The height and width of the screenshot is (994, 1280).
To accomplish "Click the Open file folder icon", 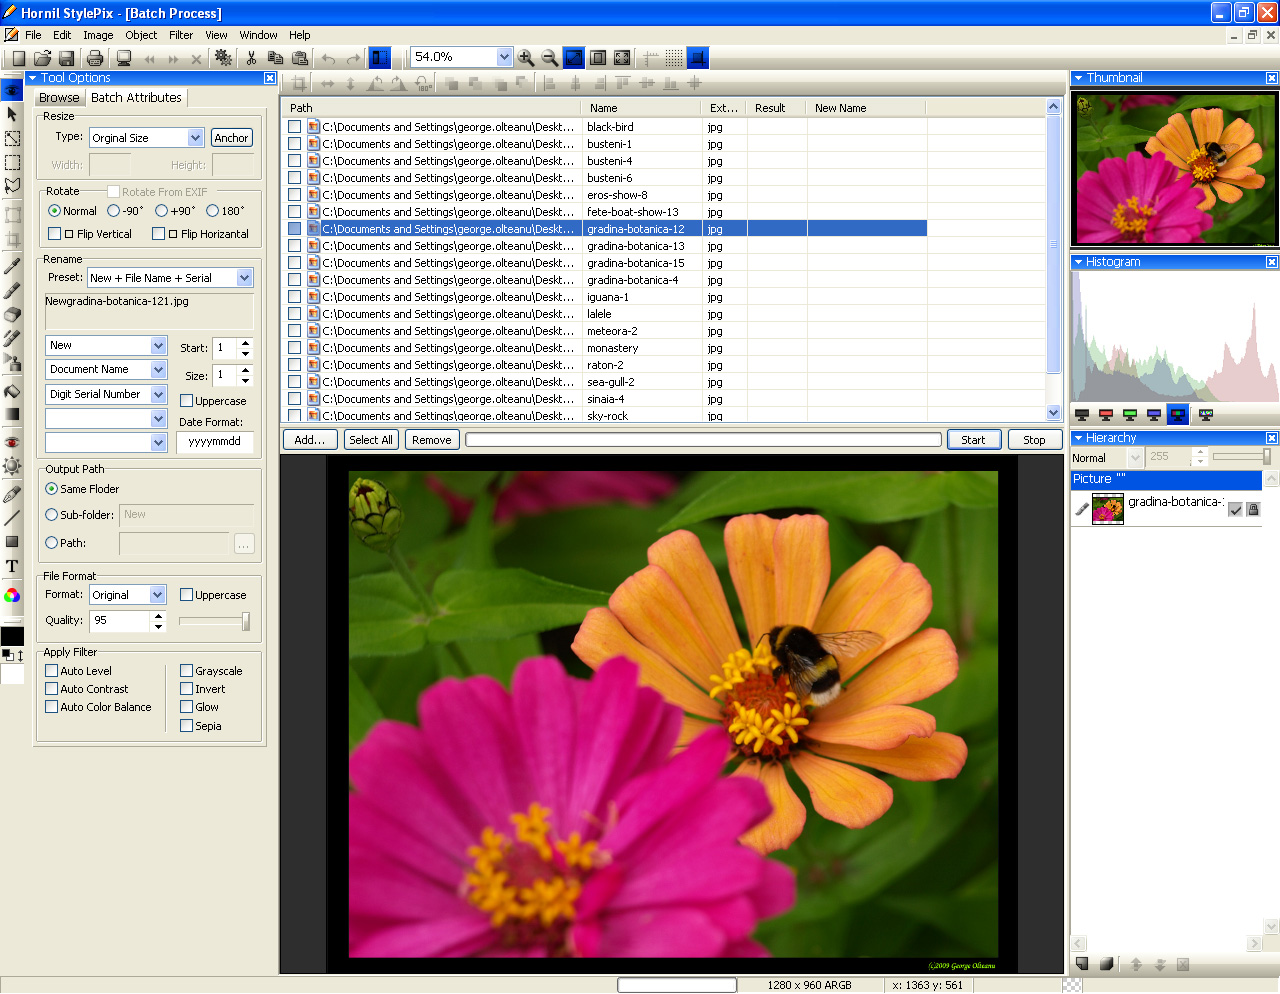I will (x=42, y=58).
